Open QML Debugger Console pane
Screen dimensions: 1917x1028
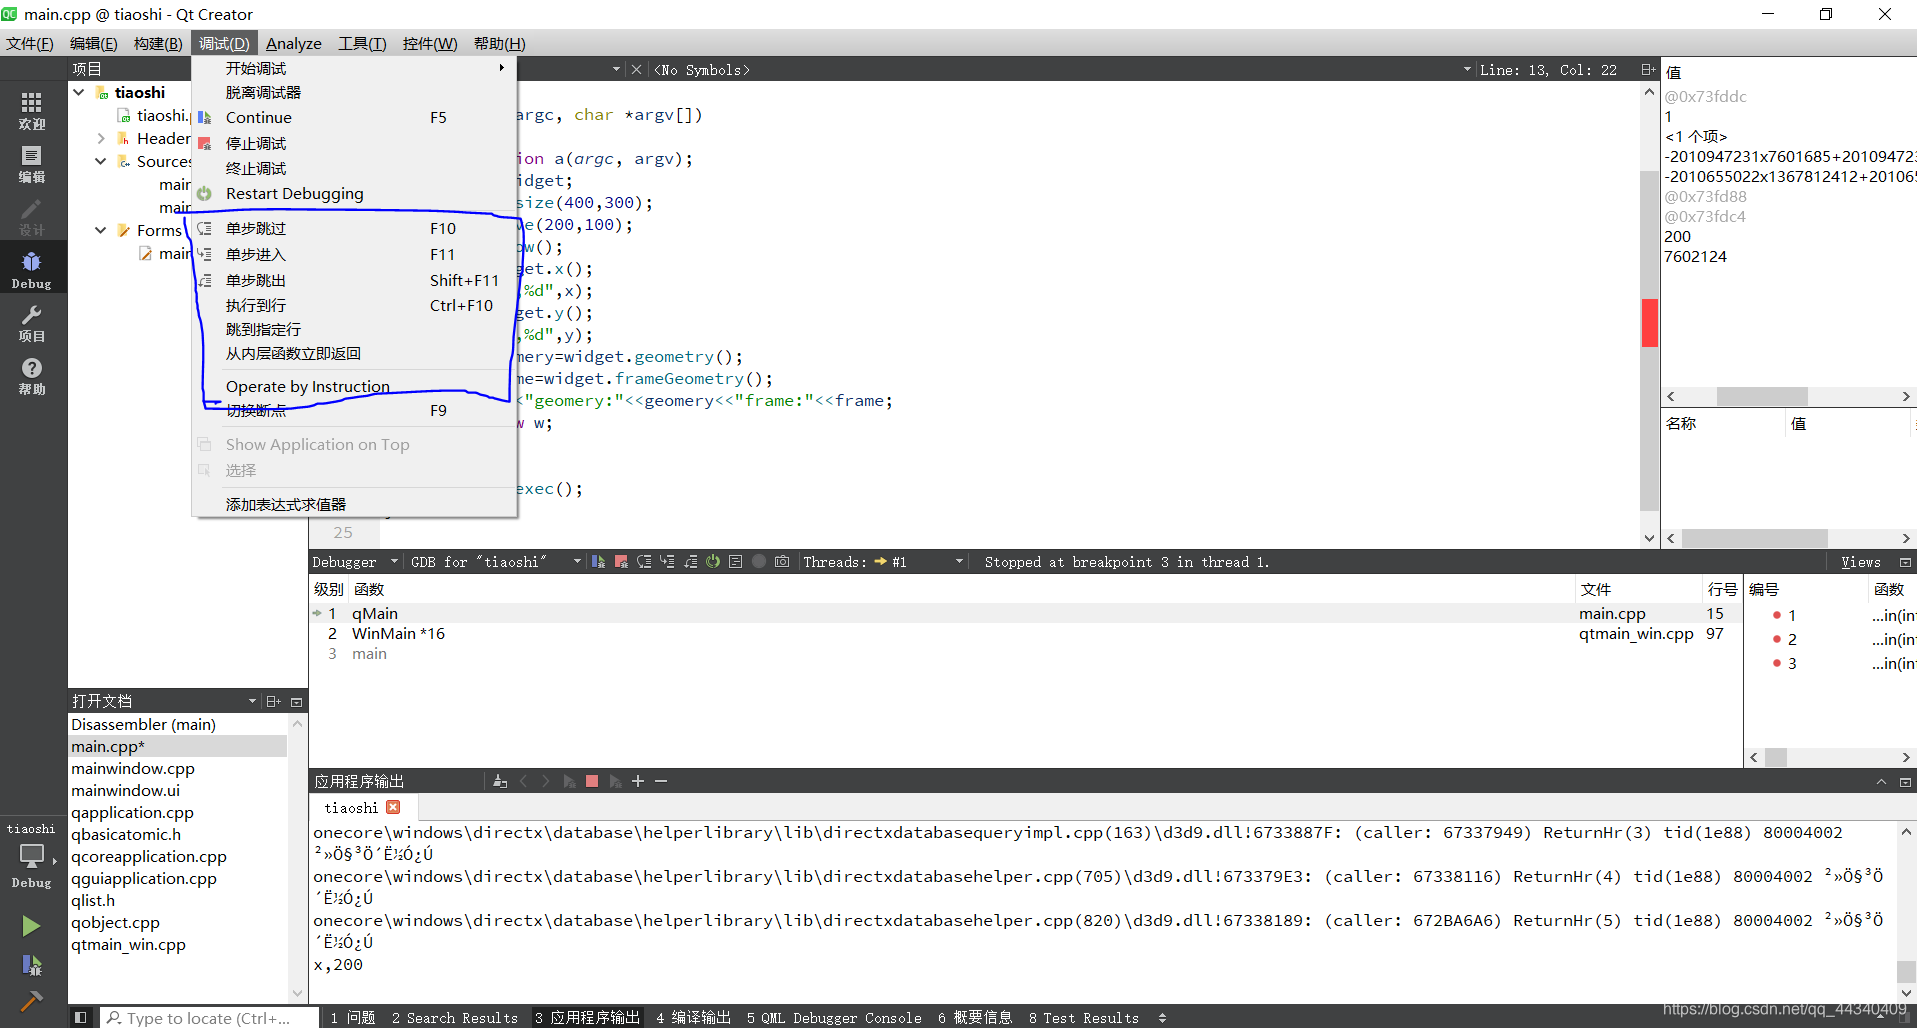(x=834, y=1017)
